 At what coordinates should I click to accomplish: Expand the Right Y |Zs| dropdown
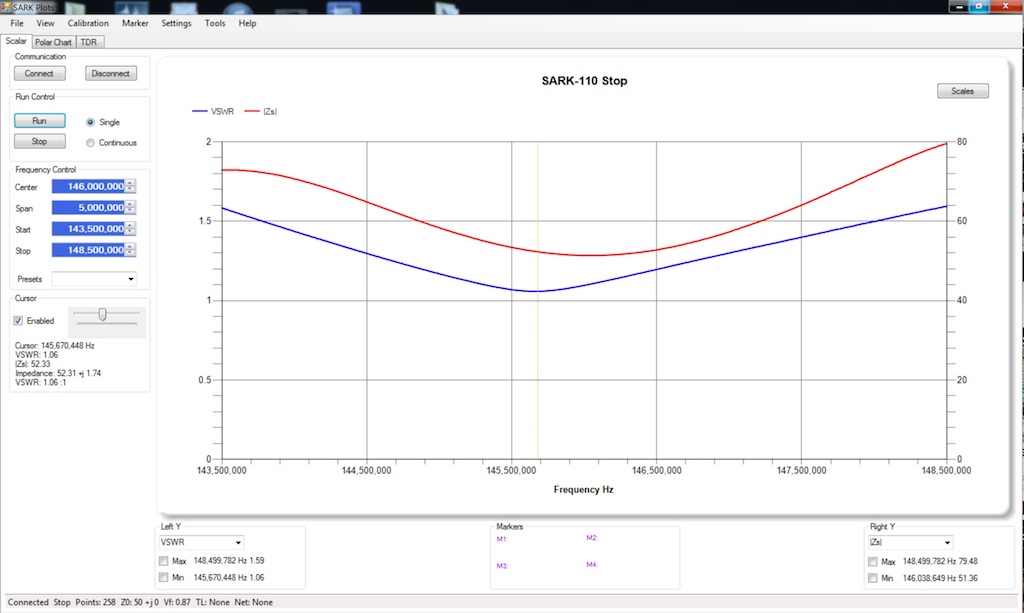point(910,542)
